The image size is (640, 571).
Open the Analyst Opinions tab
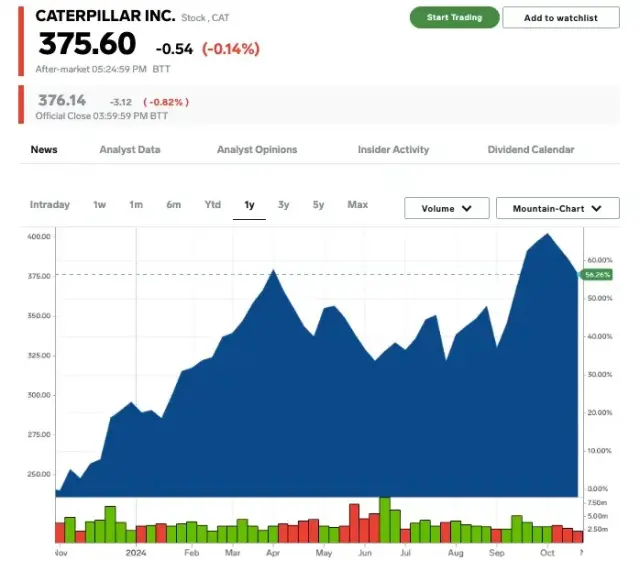pos(257,149)
